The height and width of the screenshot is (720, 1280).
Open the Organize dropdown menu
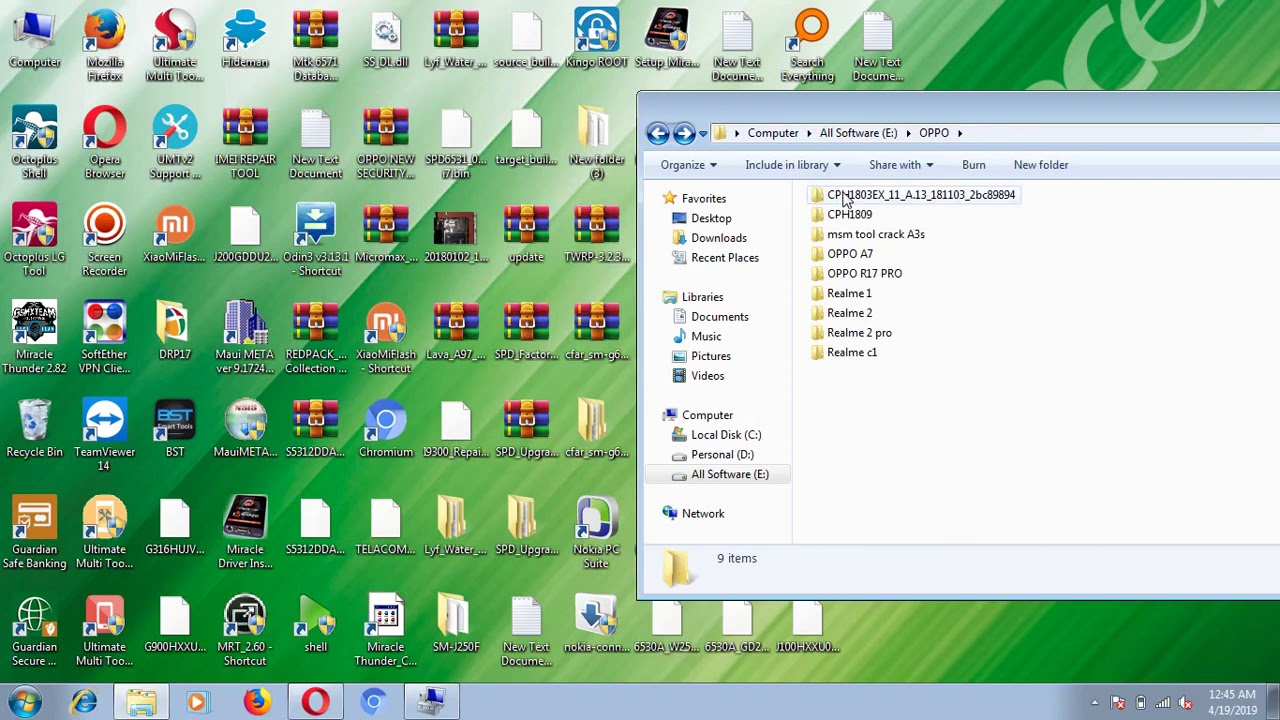coord(688,165)
